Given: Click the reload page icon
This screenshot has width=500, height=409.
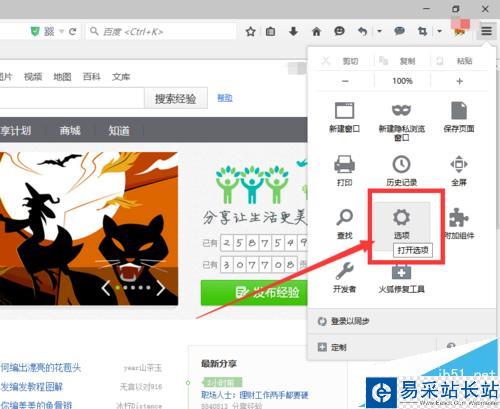Looking at the screenshot, I should 72,32.
